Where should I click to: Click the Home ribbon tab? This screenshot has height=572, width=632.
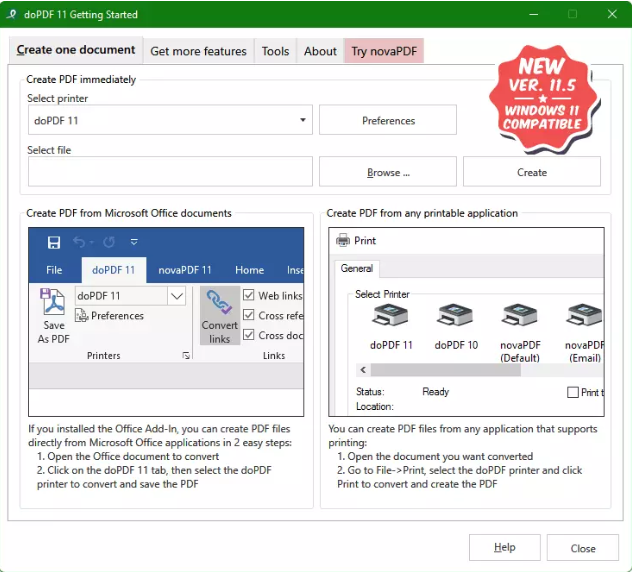click(249, 270)
